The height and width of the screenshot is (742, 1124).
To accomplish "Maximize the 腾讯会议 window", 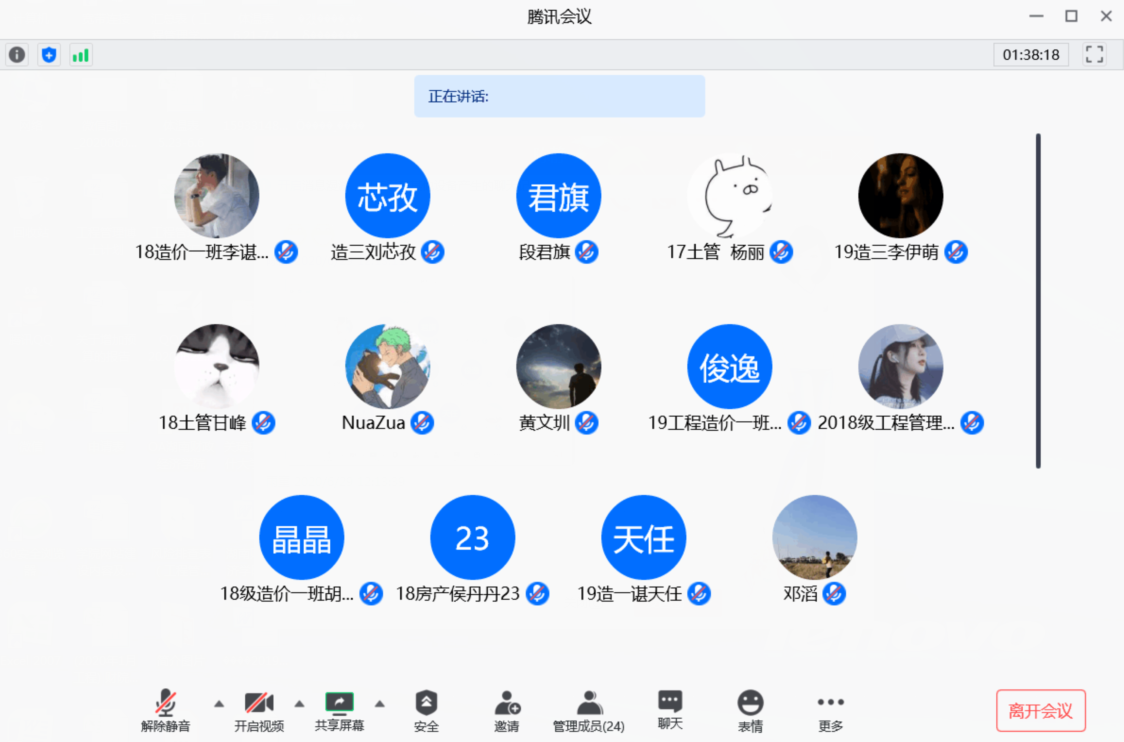I will 1071,16.
